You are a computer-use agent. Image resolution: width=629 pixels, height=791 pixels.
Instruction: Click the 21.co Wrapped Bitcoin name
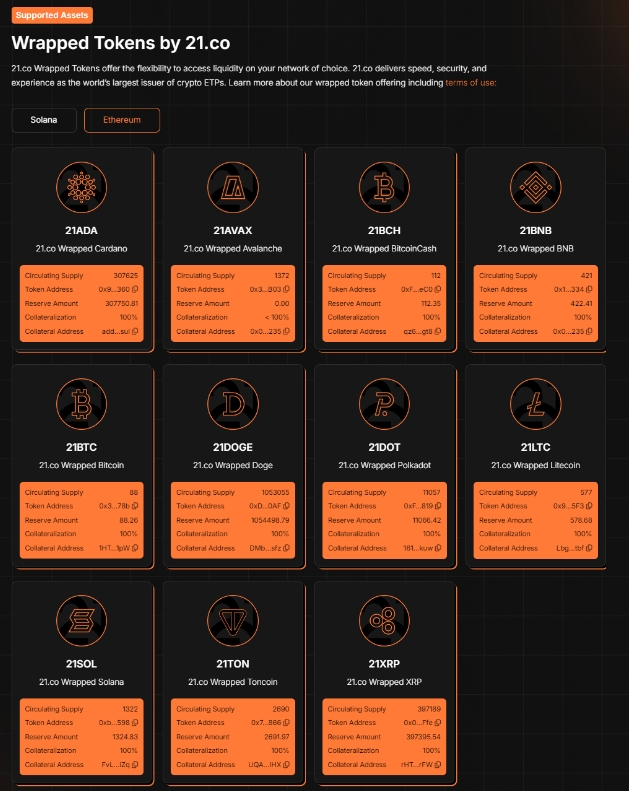(x=81, y=465)
